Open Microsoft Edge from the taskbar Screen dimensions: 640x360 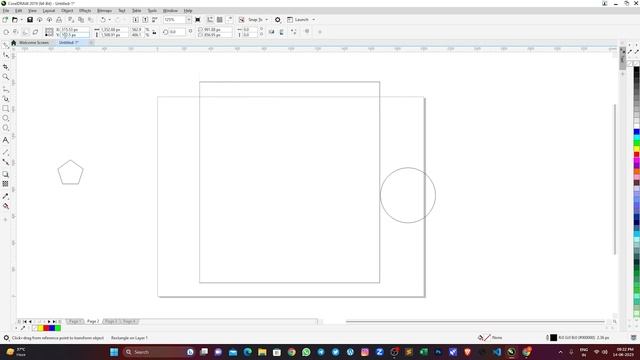pyautogui.click(x=247, y=352)
